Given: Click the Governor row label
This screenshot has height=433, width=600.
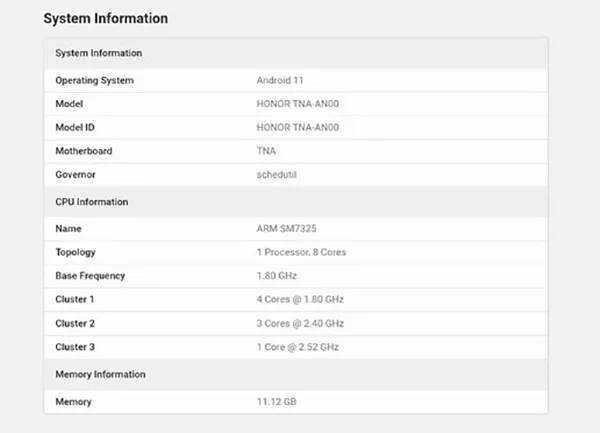Looking at the screenshot, I should point(76,174).
